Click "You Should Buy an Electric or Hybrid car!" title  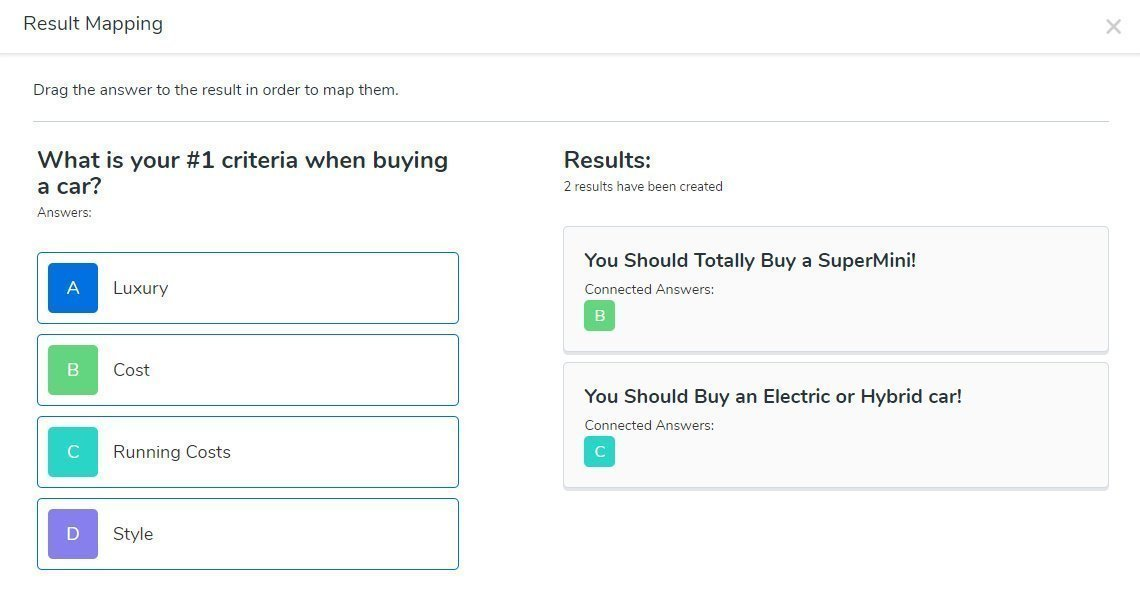tap(772, 397)
